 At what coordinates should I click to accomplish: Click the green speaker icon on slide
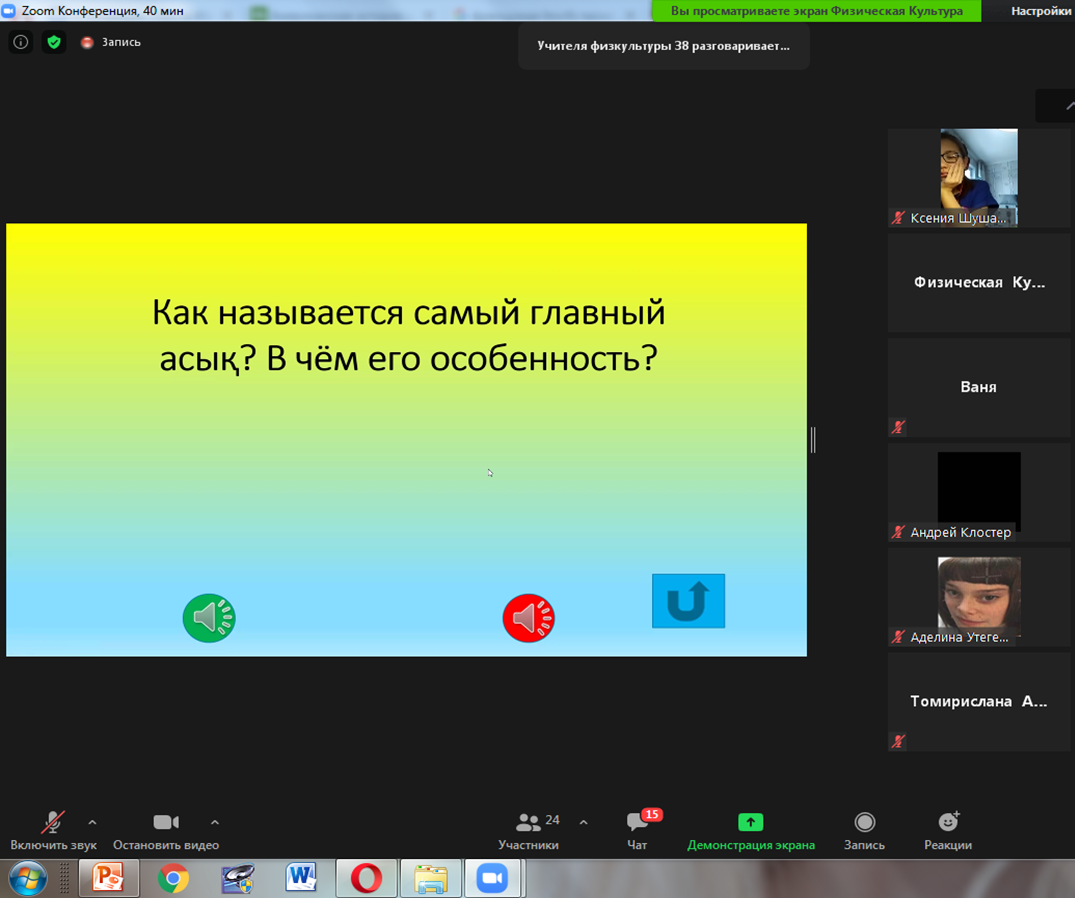(x=209, y=618)
